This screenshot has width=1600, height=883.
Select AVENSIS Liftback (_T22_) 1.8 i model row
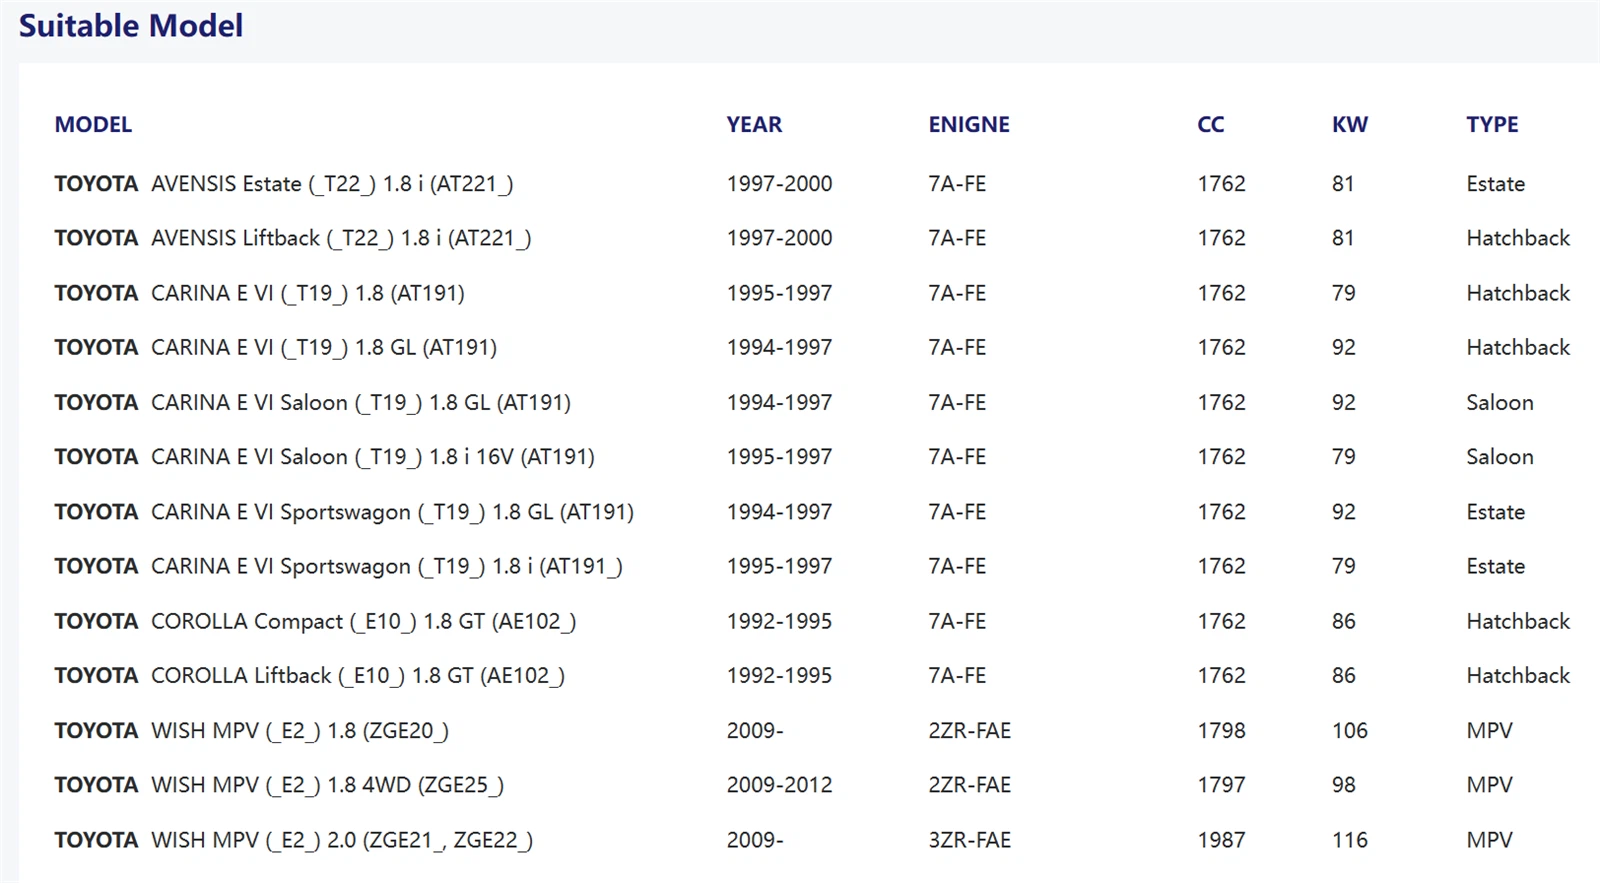[293, 238]
